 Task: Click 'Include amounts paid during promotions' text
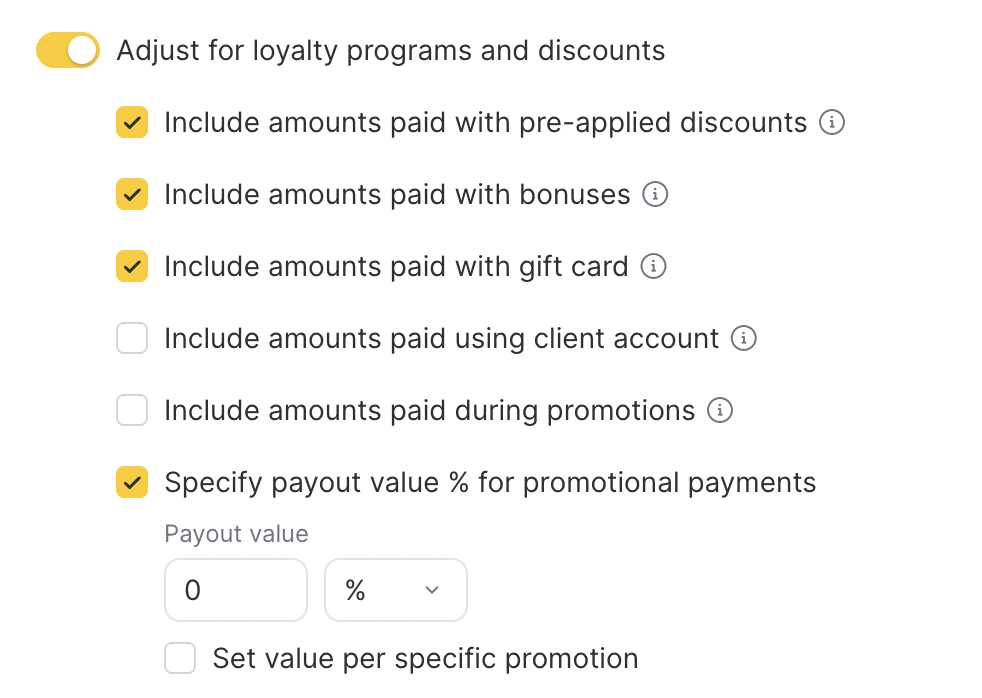(429, 411)
